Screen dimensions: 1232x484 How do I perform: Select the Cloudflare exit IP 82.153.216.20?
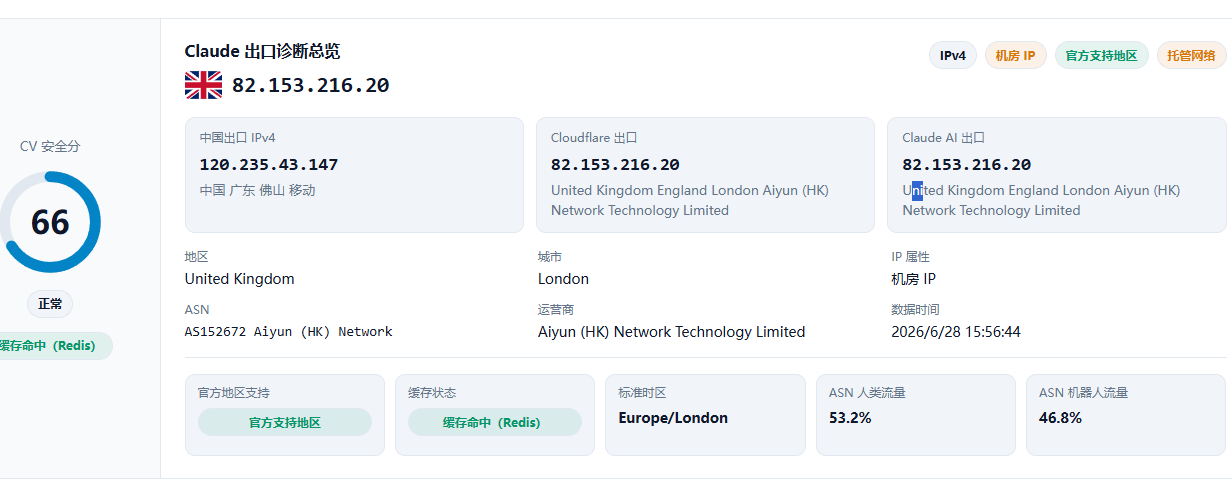coord(615,164)
